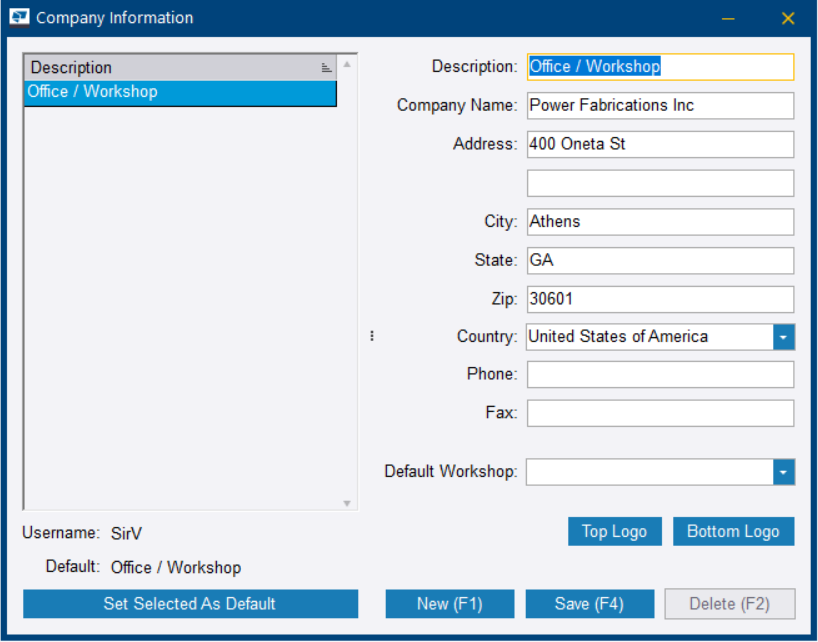Click the City field containing Athens
Image resolution: width=818 pixels, height=642 pixels.
pos(660,222)
